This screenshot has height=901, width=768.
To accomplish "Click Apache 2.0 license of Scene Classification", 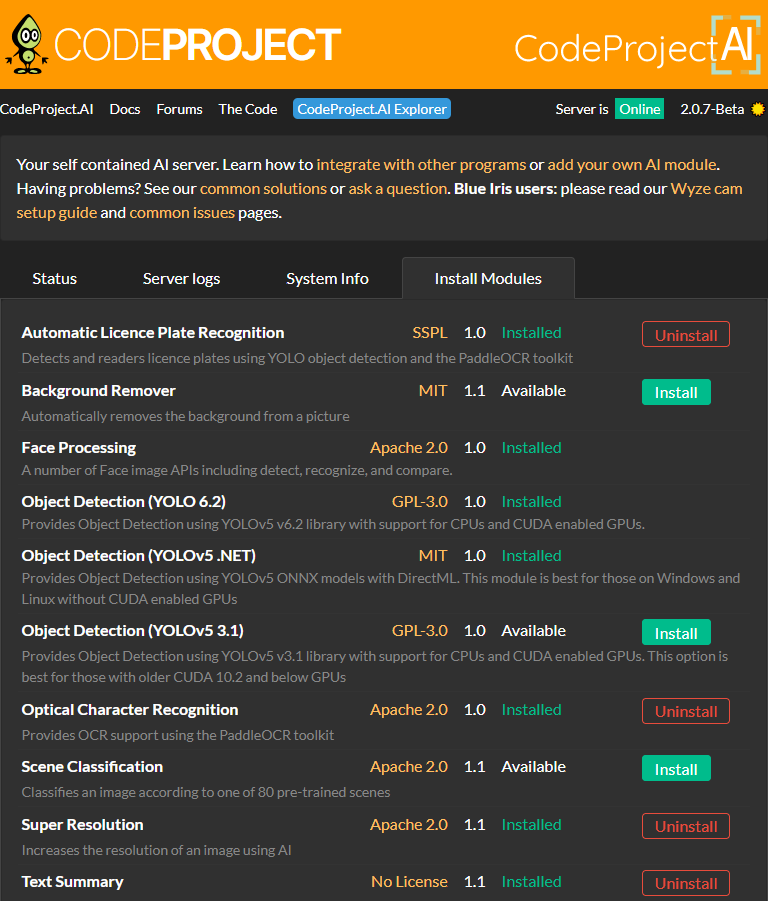I will (409, 767).
